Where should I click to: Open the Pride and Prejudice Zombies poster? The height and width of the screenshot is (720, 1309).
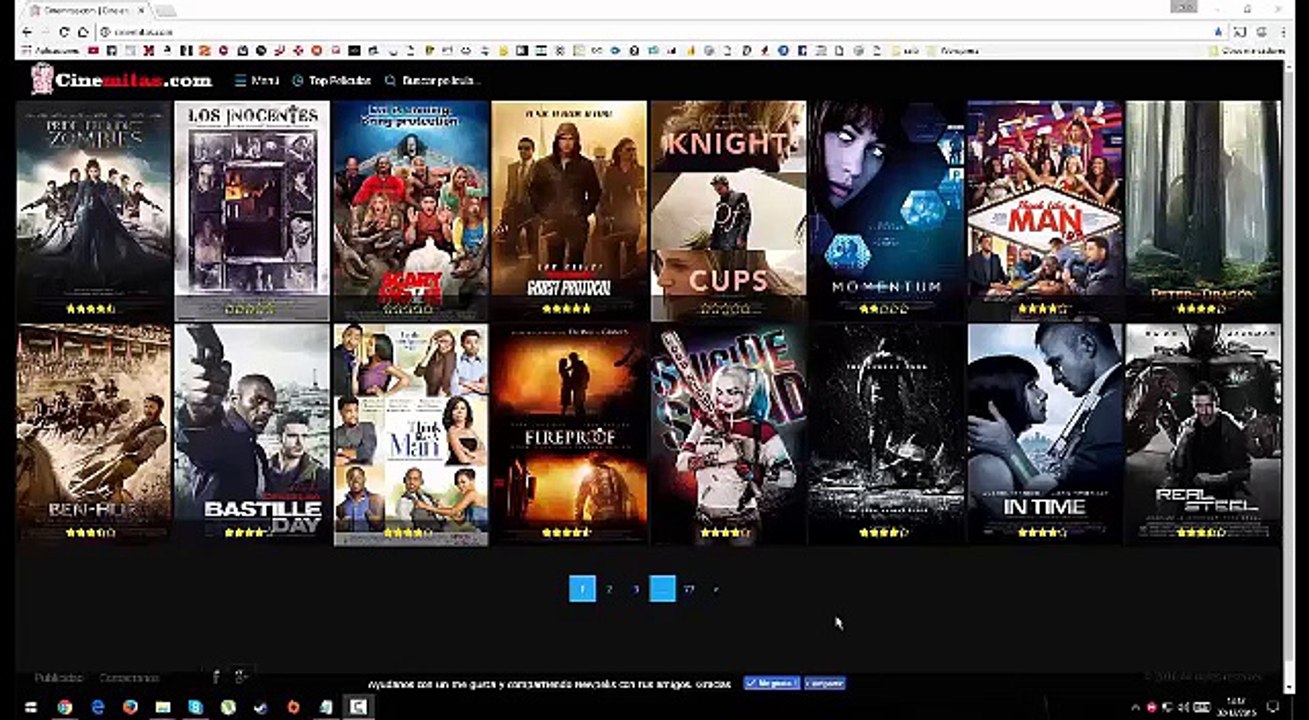click(x=94, y=210)
